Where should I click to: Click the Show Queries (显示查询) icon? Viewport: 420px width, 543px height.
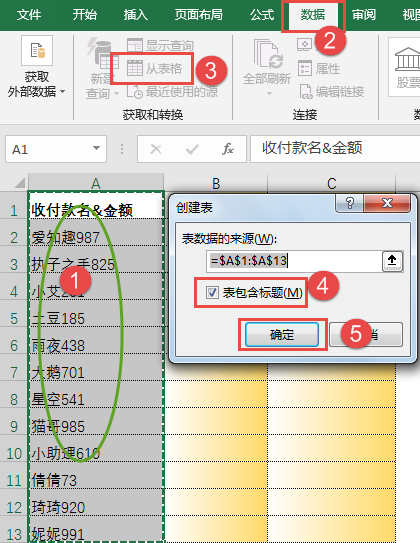[135, 45]
